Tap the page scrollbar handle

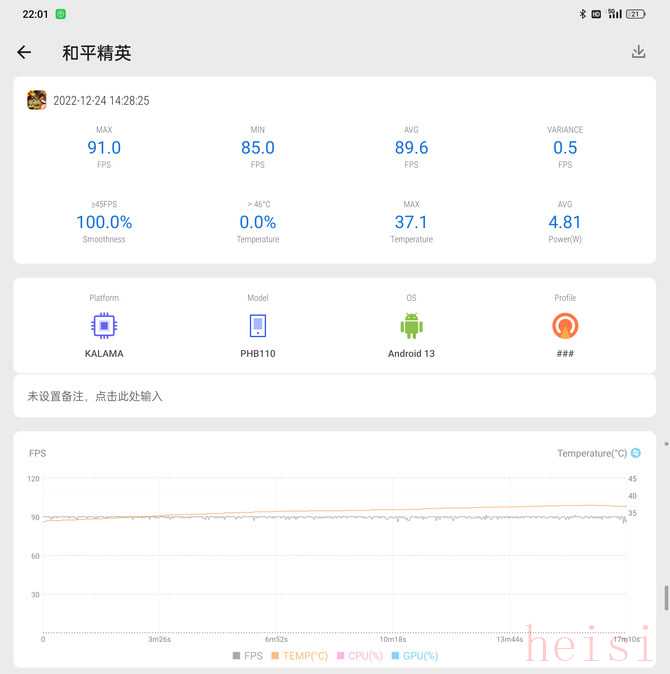(x=666, y=597)
